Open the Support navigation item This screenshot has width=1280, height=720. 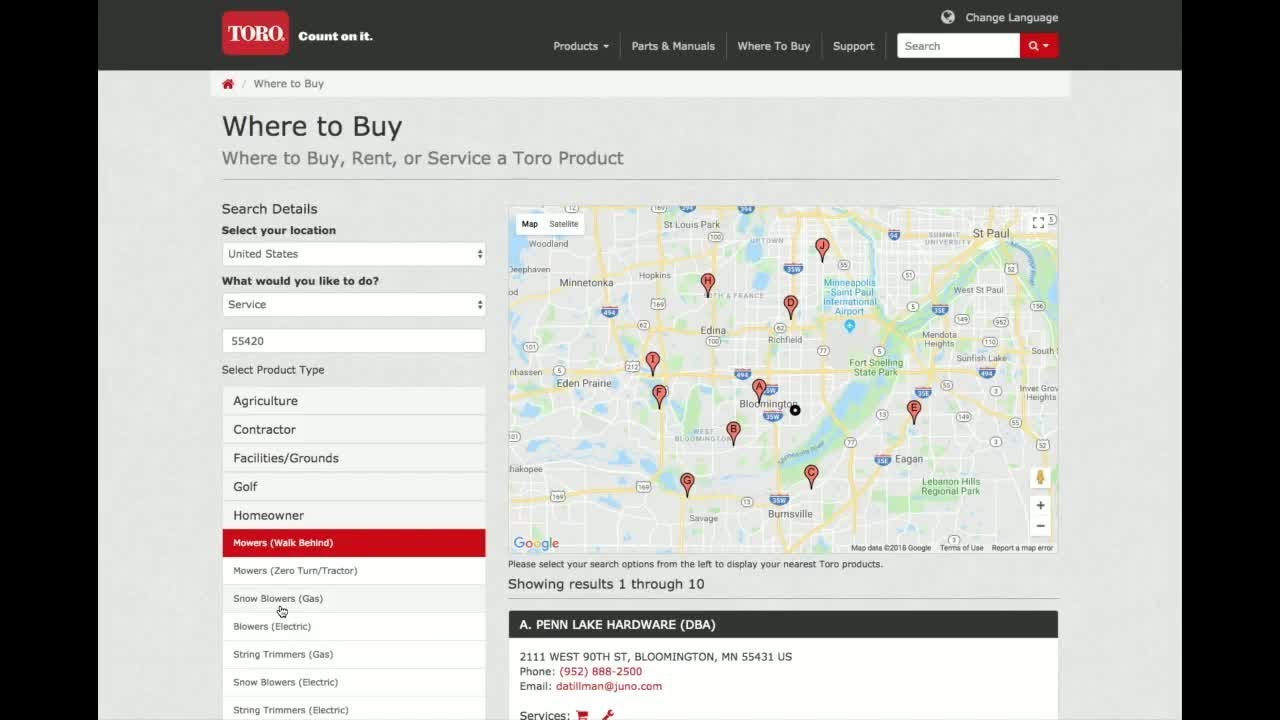point(853,46)
